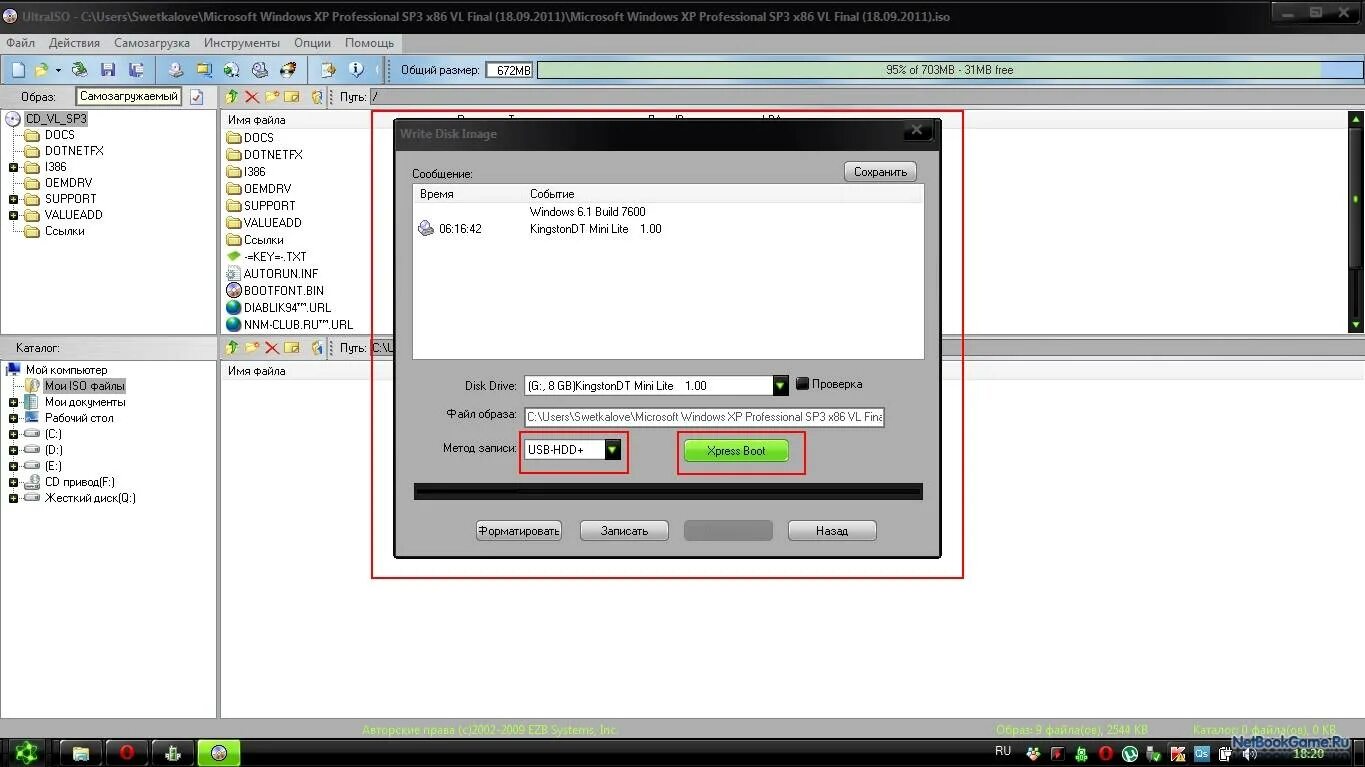Open the Самозагрузка menu

pos(152,43)
